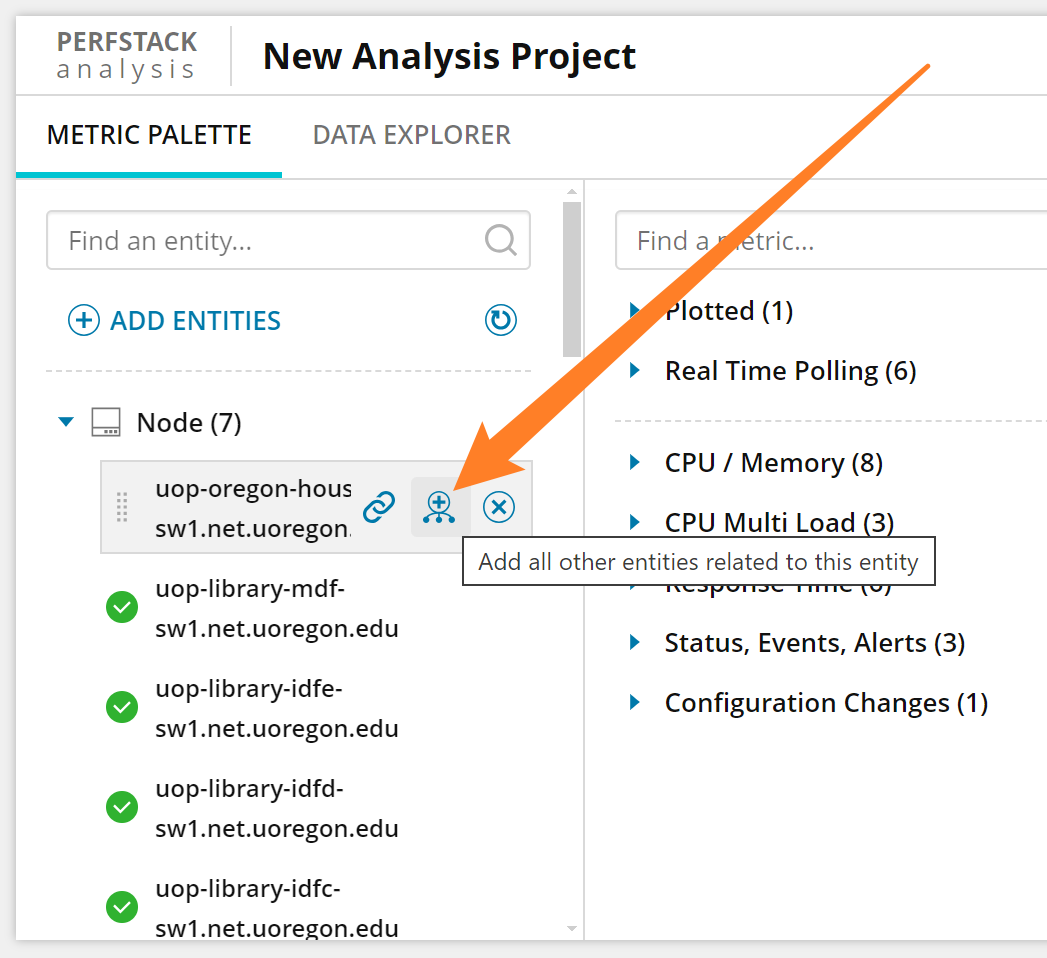The height and width of the screenshot is (958, 1047).
Task: Click the refresh icon beside Add Entities
Action: coord(500,320)
